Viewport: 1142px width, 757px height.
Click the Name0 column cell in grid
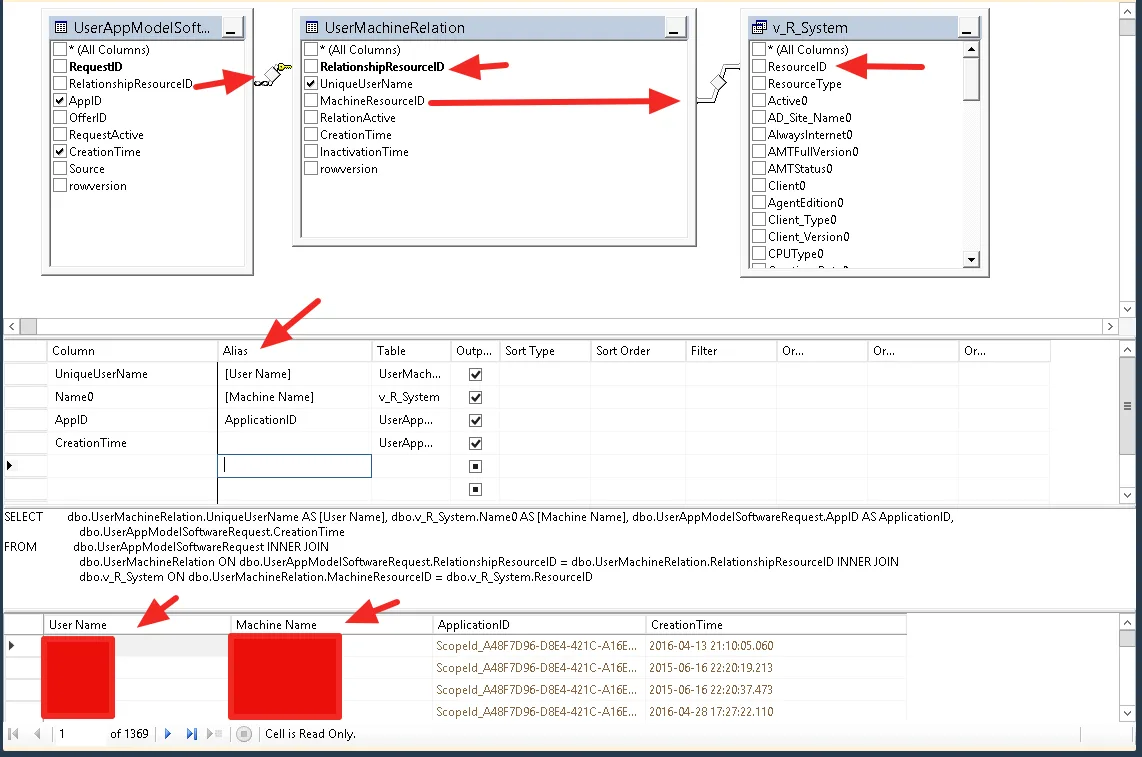point(133,397)
